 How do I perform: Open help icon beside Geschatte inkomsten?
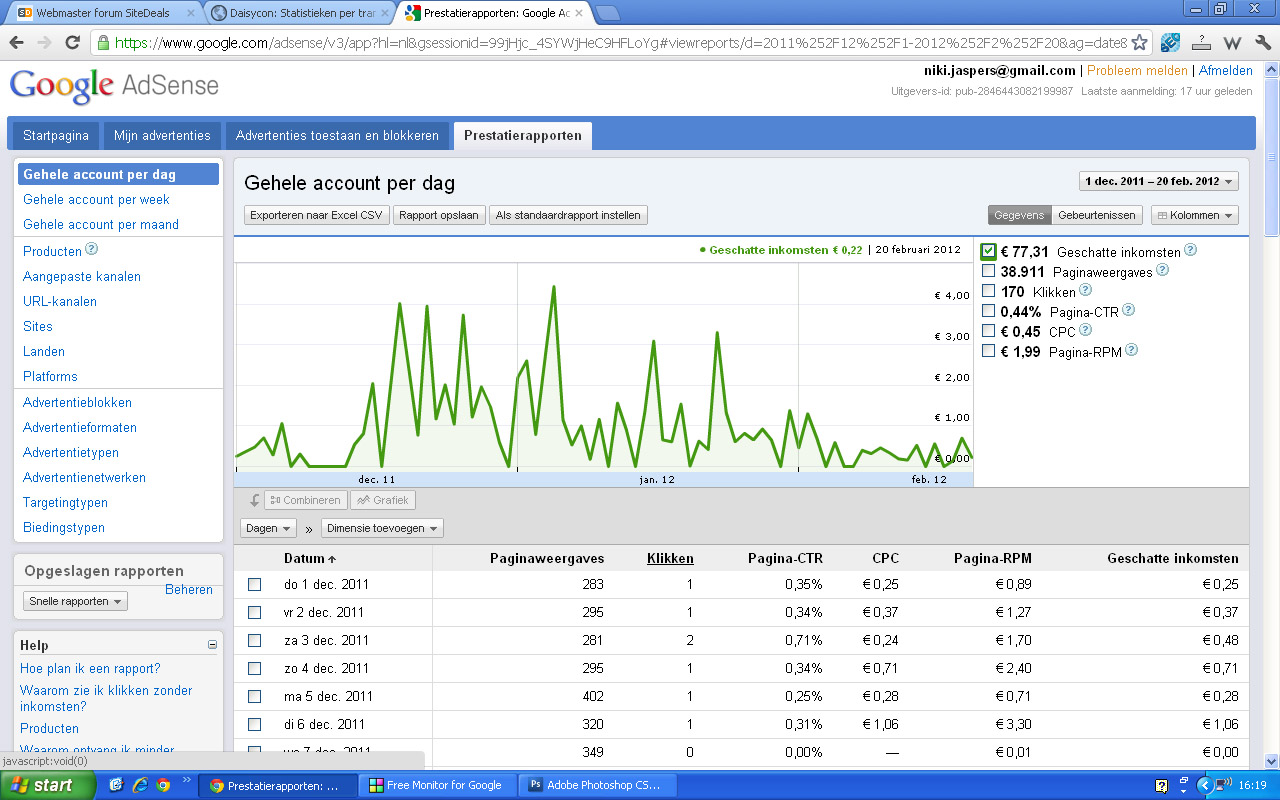(x=1191, y=251)
